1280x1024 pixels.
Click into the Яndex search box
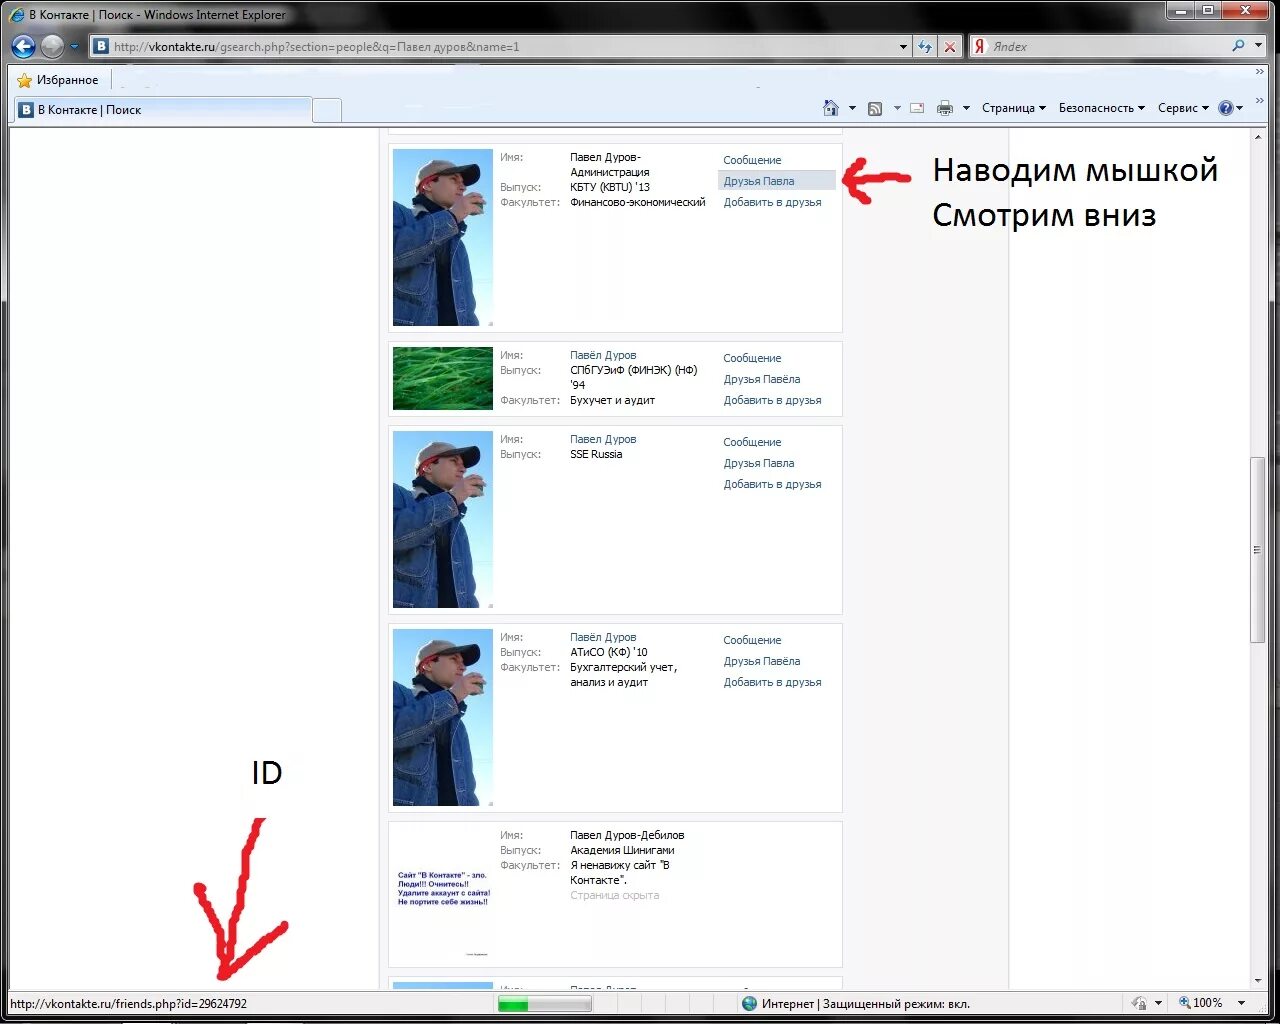click(1108, 46)
